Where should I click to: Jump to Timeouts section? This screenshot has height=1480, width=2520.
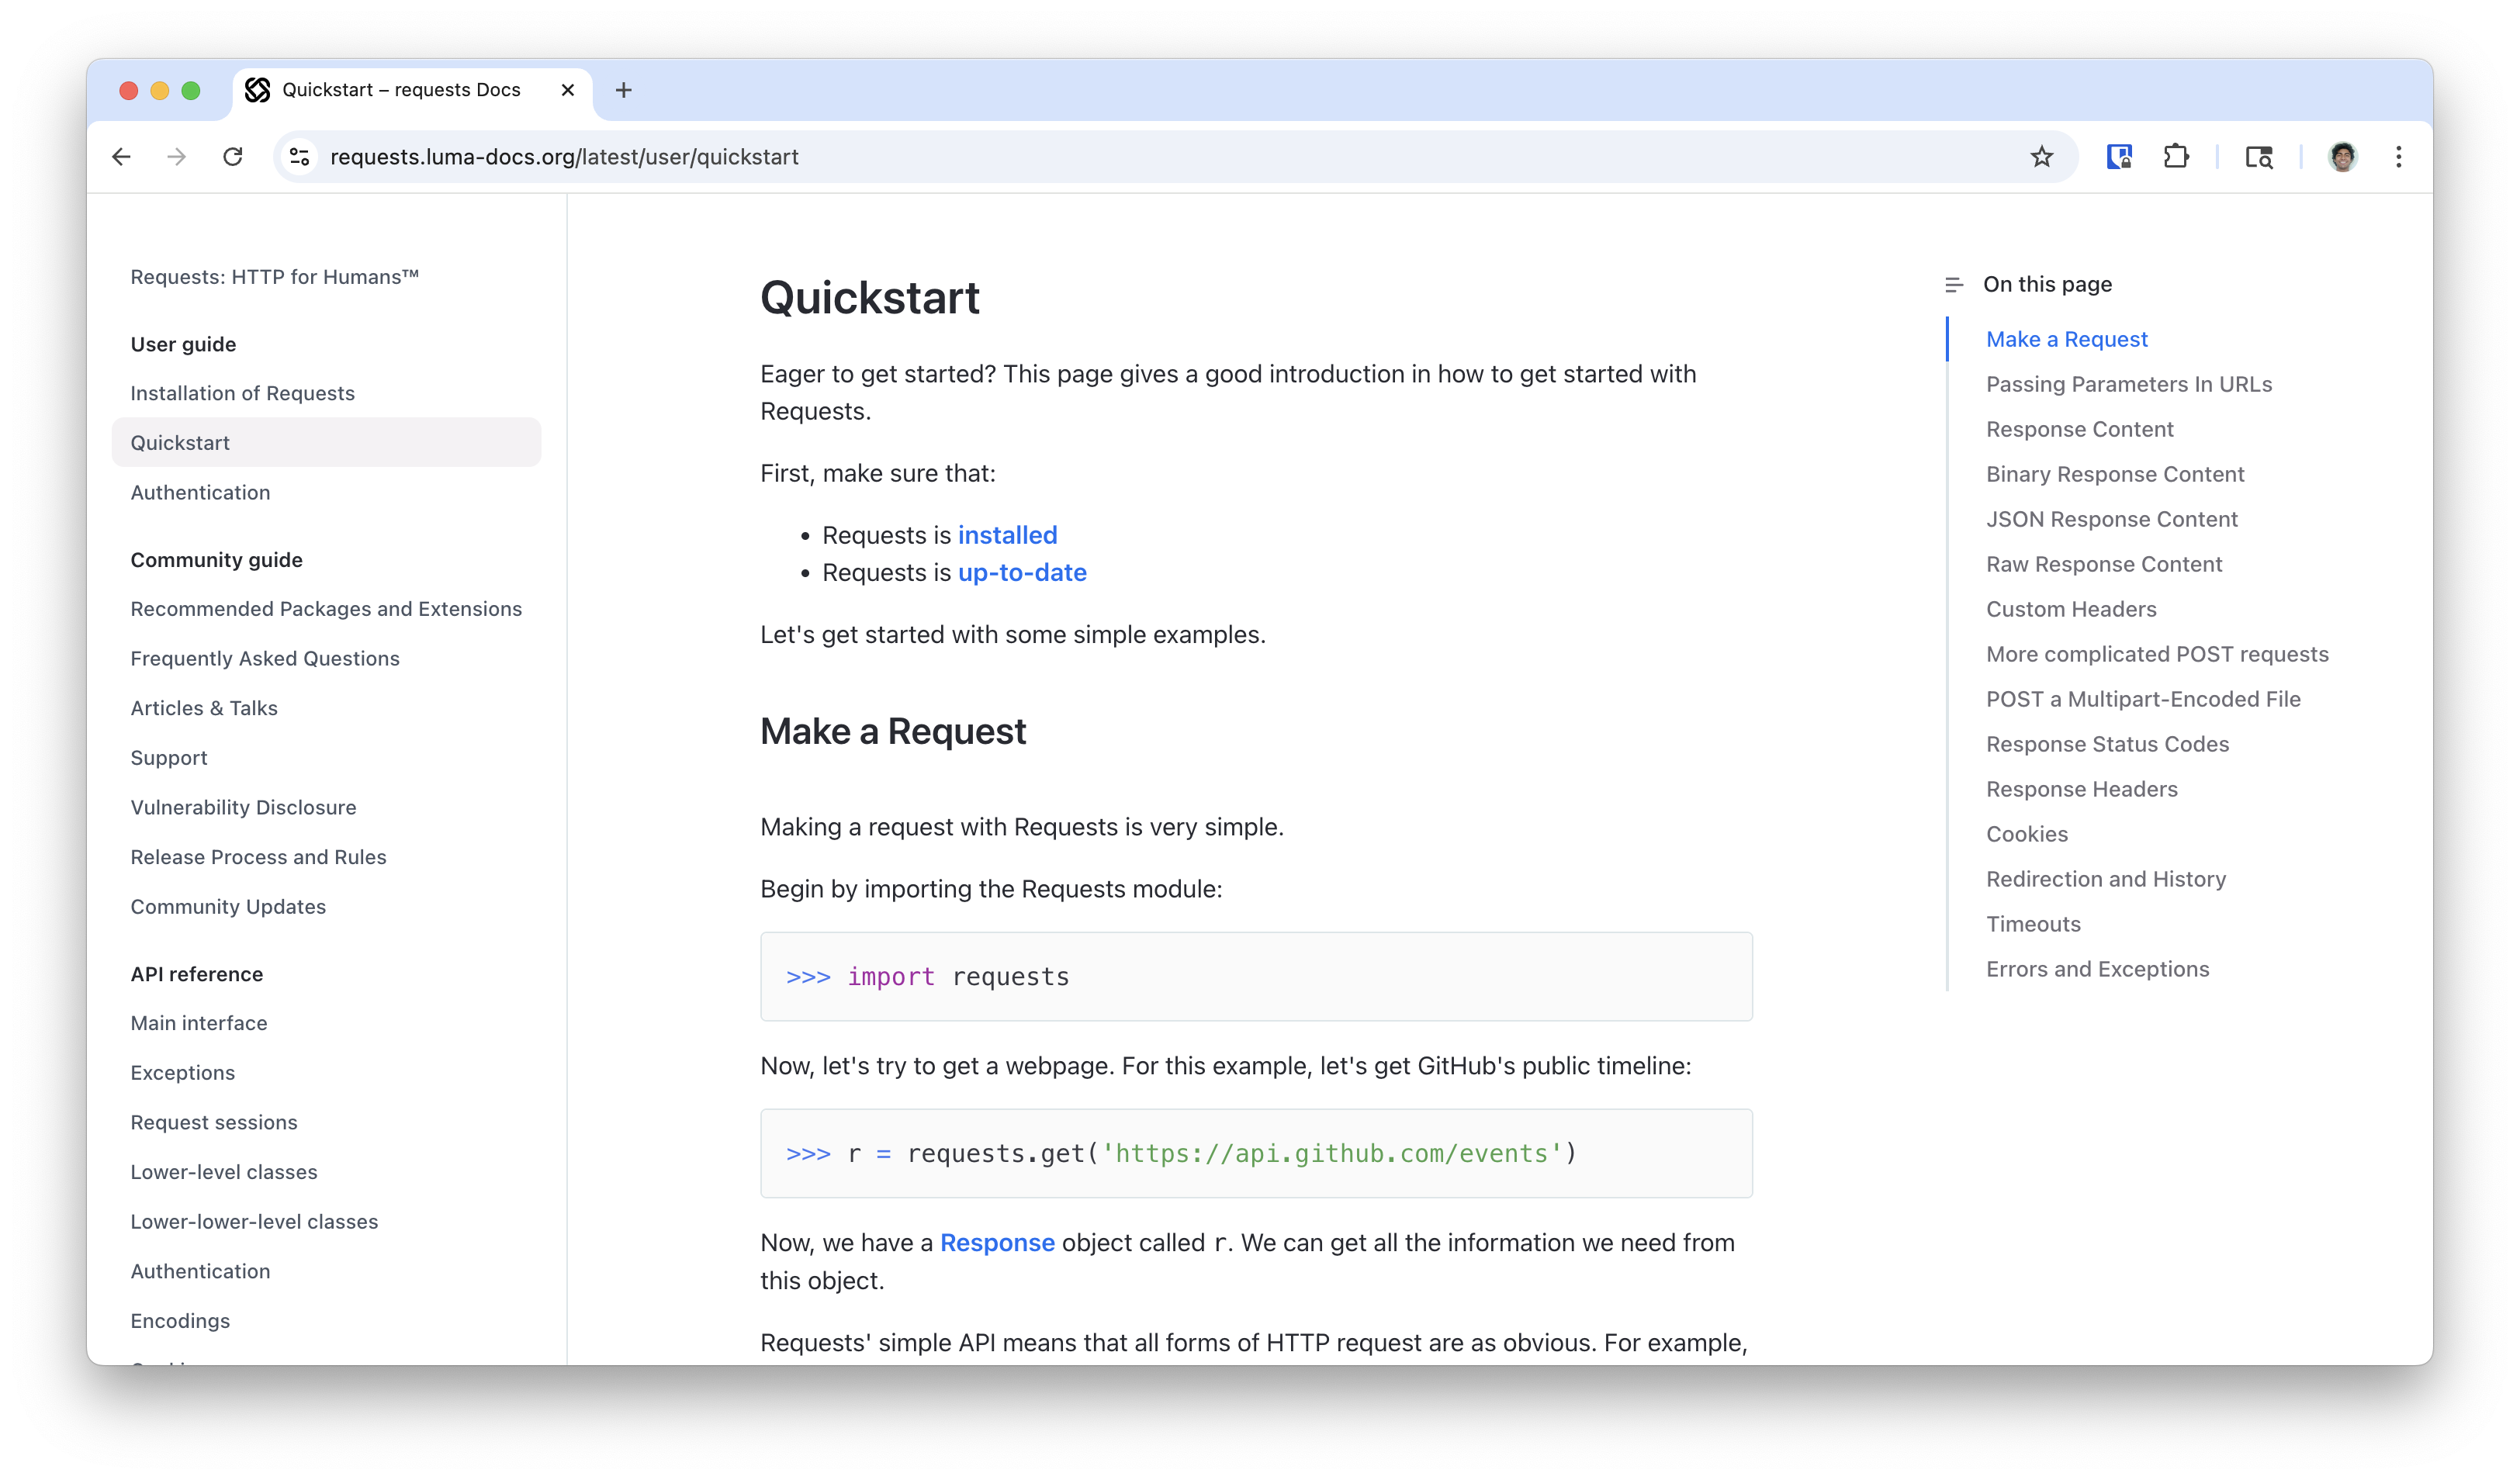pos(2033,924)
